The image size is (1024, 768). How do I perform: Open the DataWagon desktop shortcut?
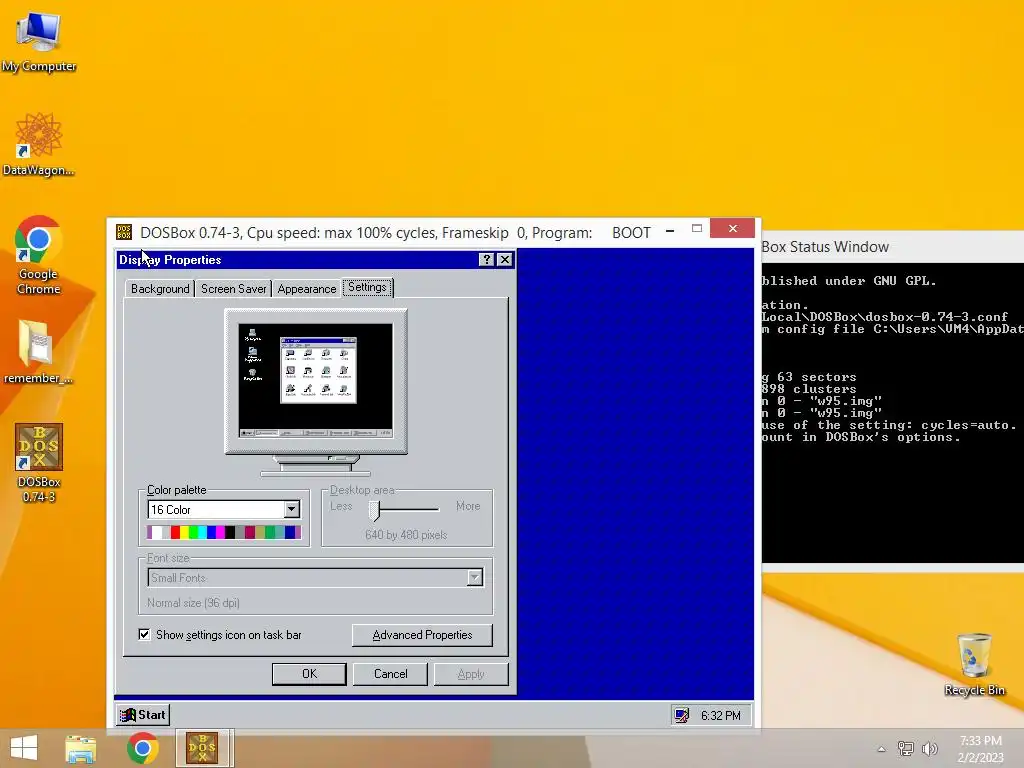pos(39,144)
